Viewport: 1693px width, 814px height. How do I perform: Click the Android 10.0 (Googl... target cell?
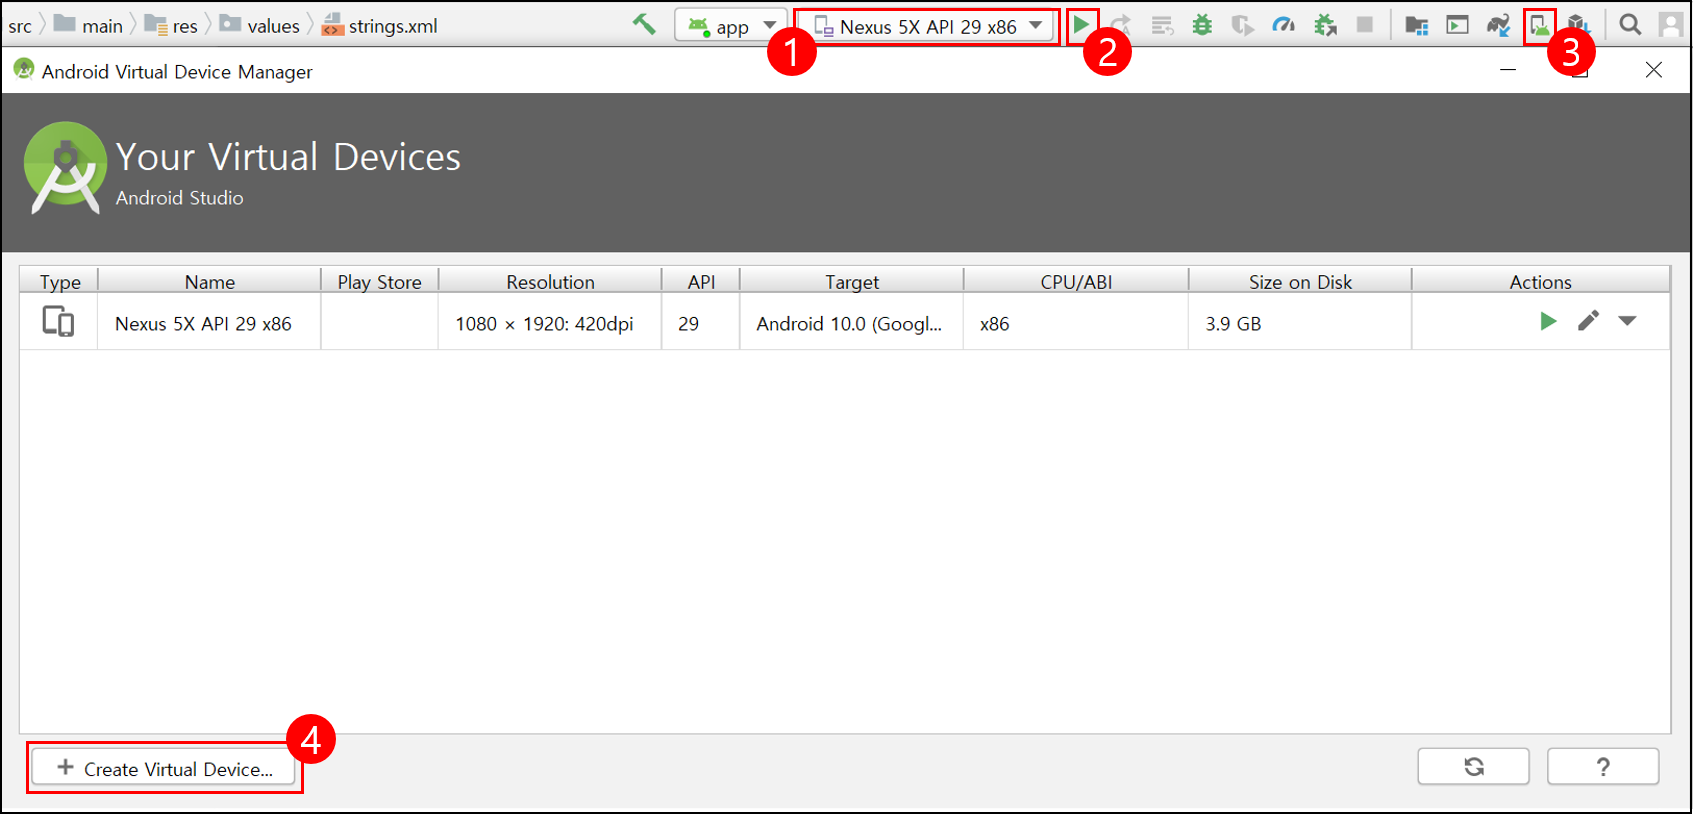click(x=852, y=323)
